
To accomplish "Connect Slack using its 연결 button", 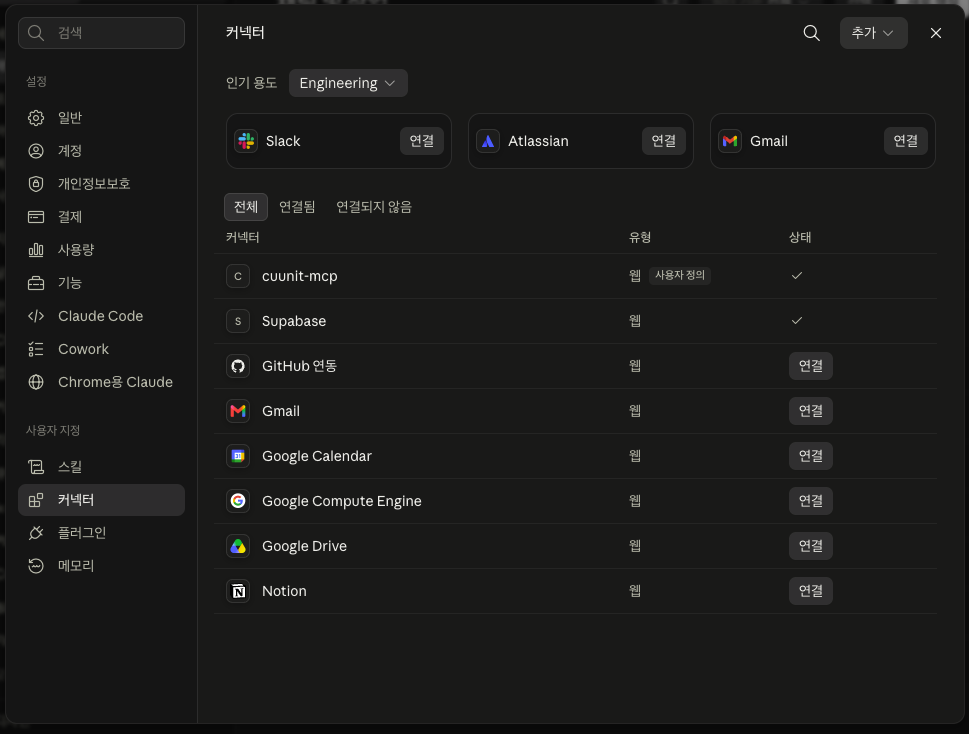I will [421, 141].
